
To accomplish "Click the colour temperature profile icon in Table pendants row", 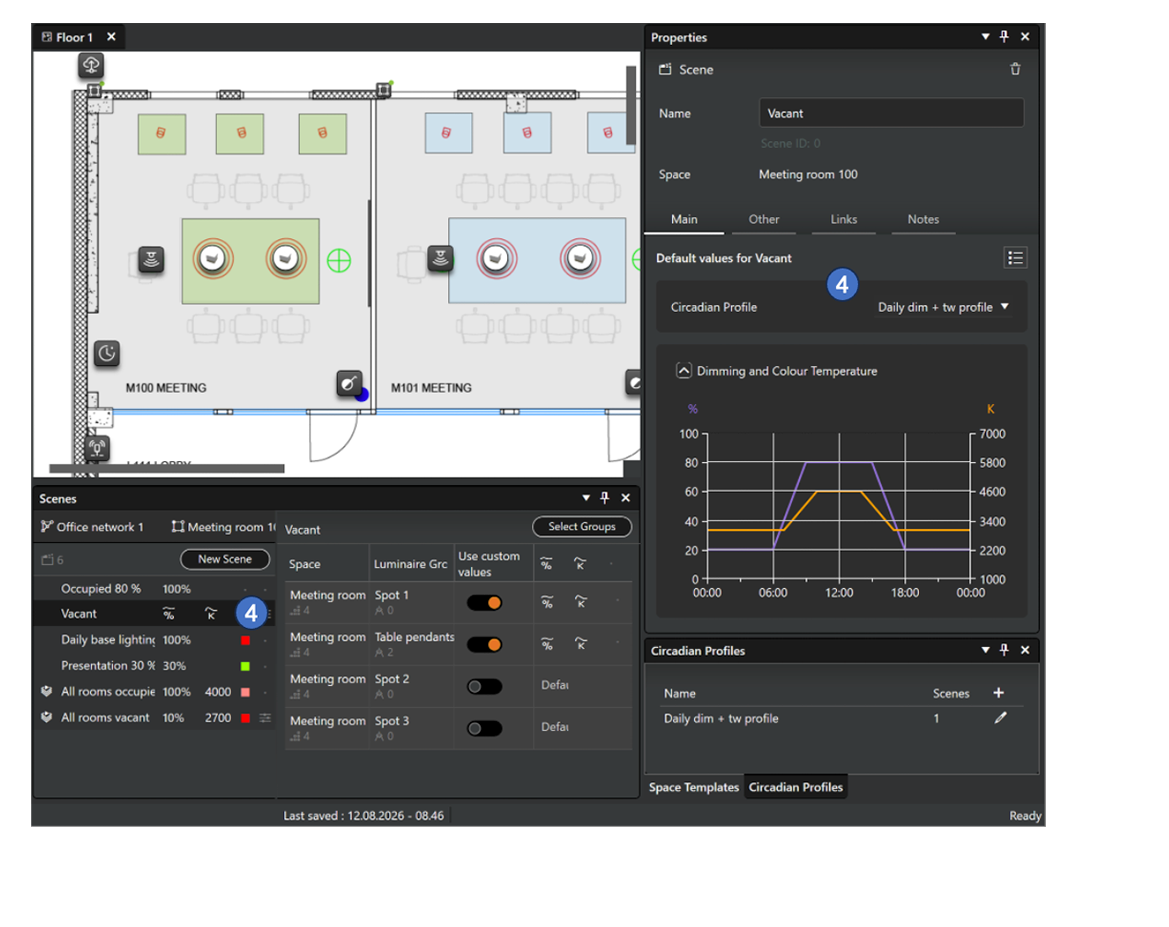I will pyautogui.click(x=581, y=643).
